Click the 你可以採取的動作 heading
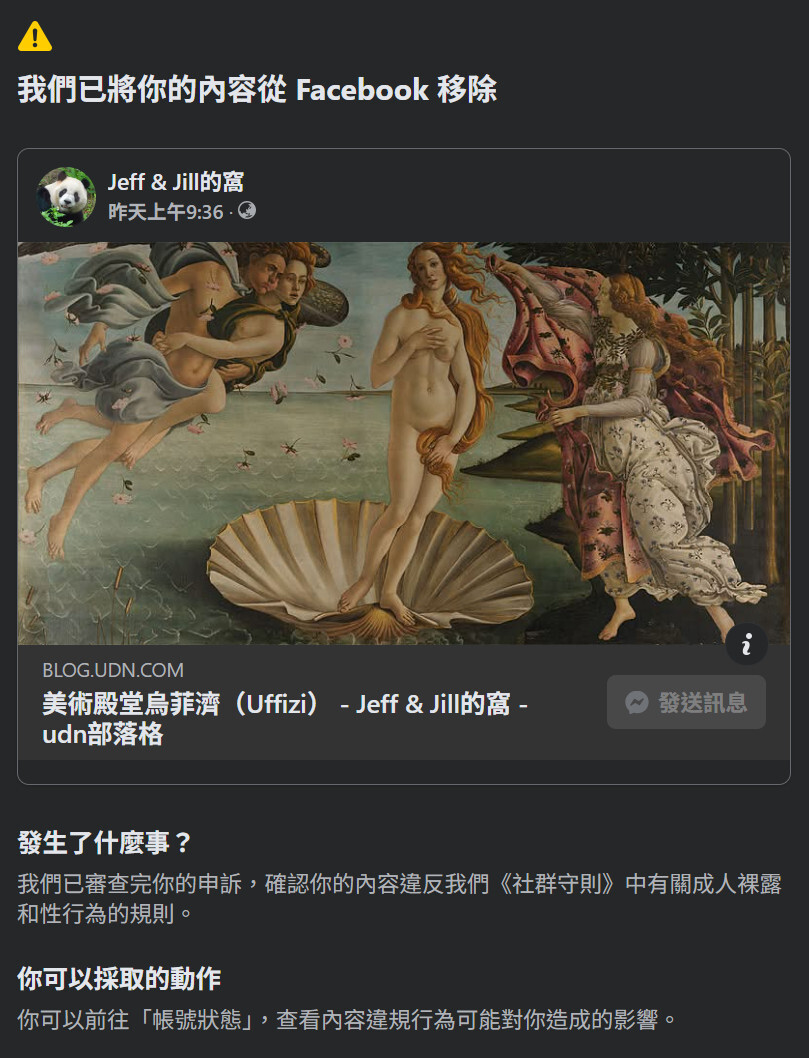The width and height of the screenshot is (809, 1058). coord(119,978)
